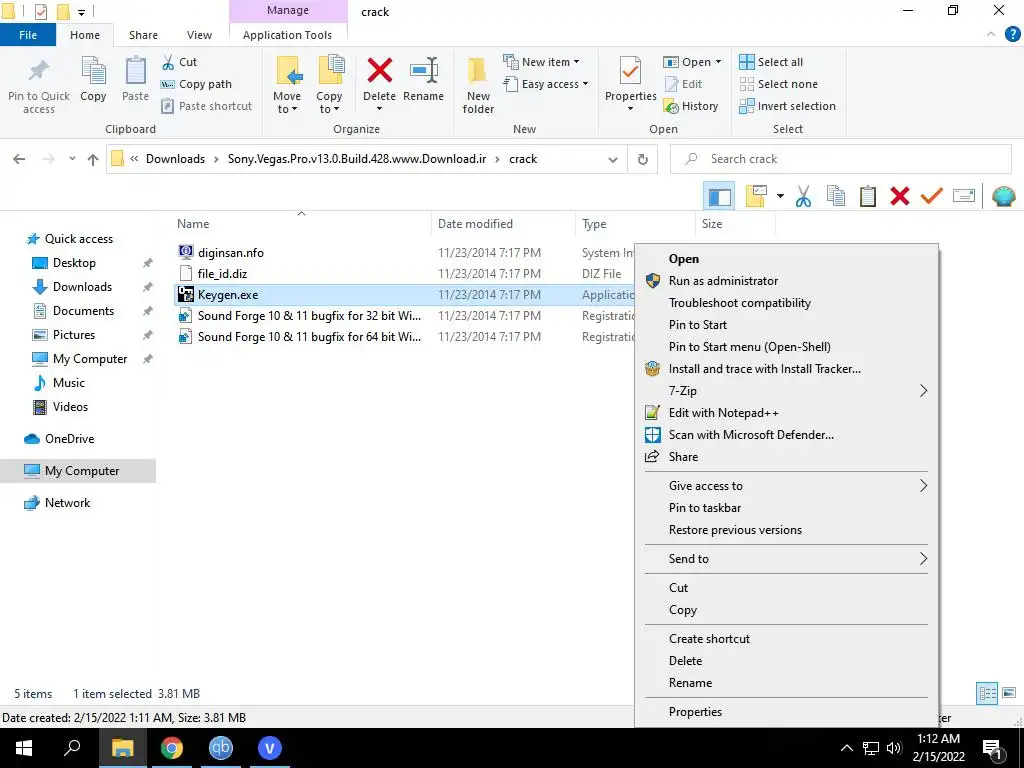Viewport: 1024px width, 768px height.
Task: Open the File tab
Action: pyautogui.click(x=27, y=35)
